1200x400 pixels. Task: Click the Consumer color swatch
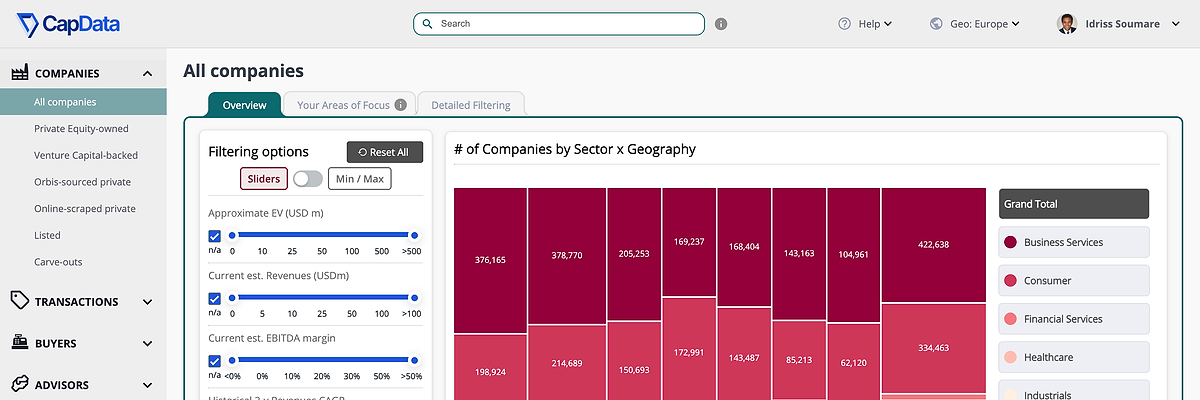coord(1010,281)
